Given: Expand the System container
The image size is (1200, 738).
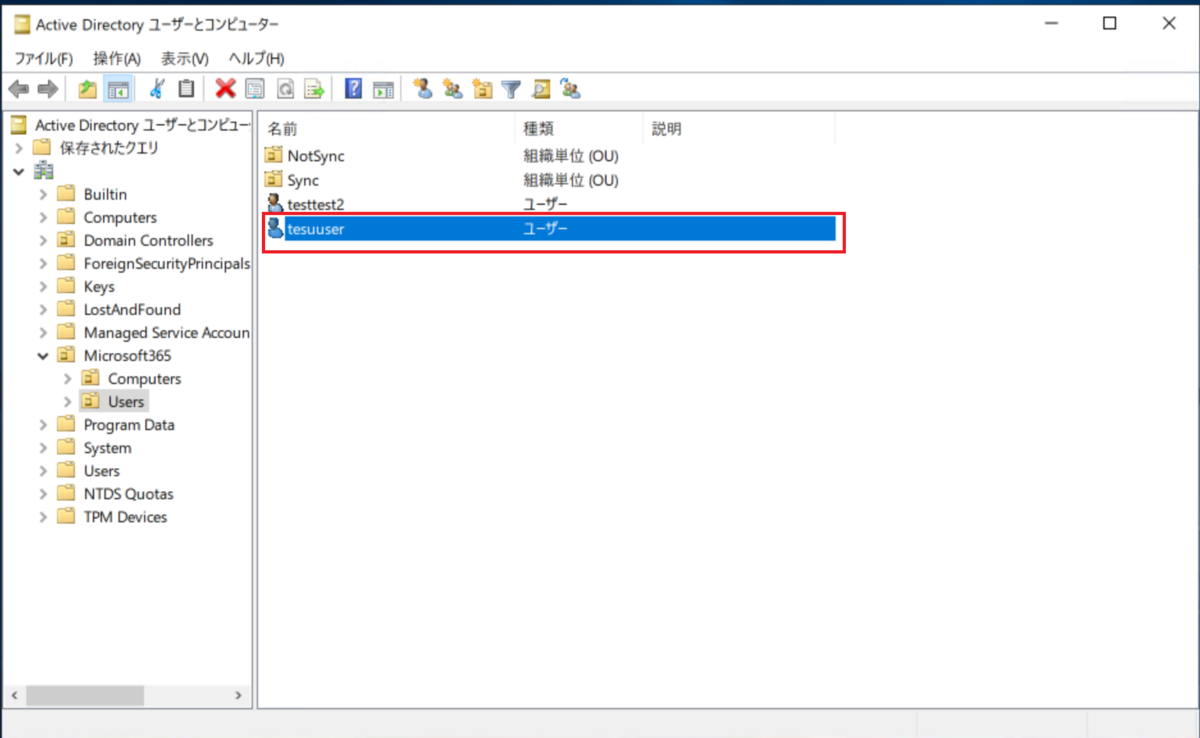Looking at the screenshot, I should pos(43,448).
